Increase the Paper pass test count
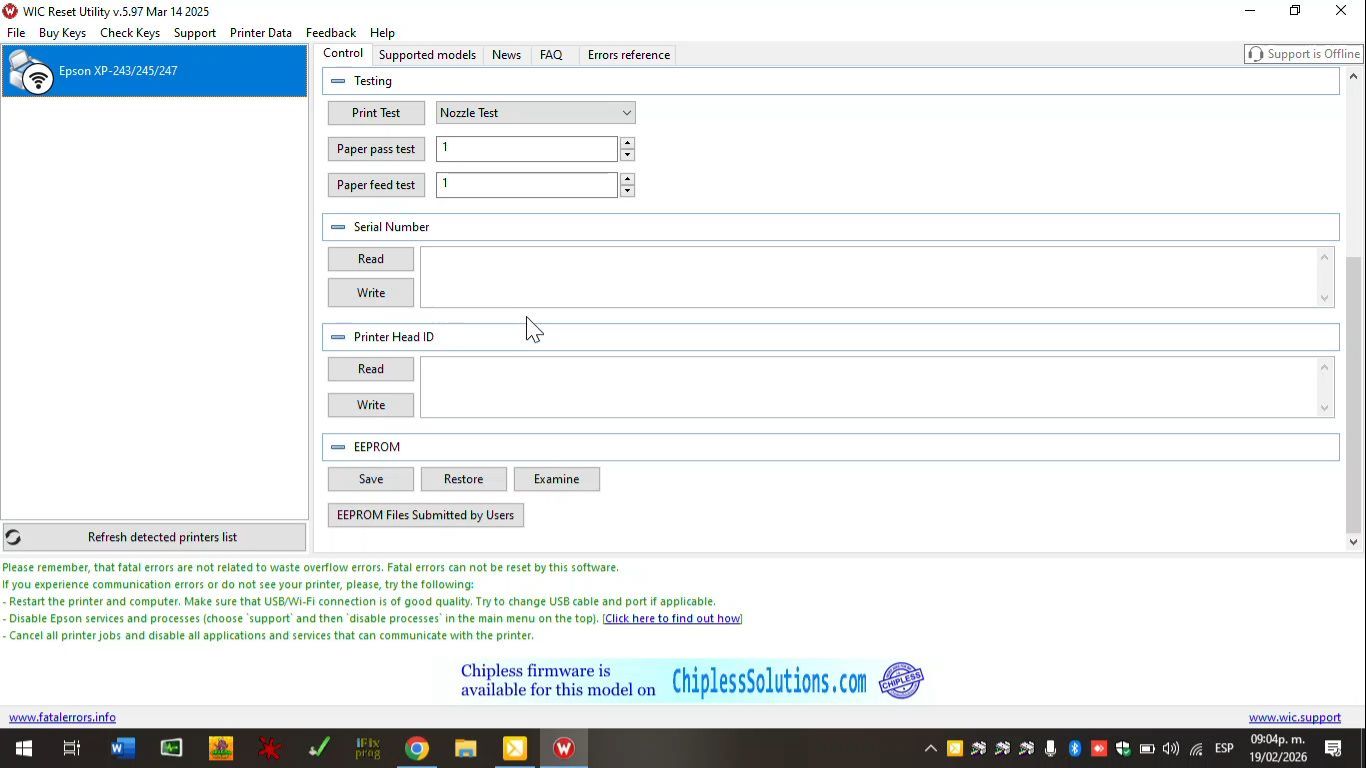 point(627,143)
